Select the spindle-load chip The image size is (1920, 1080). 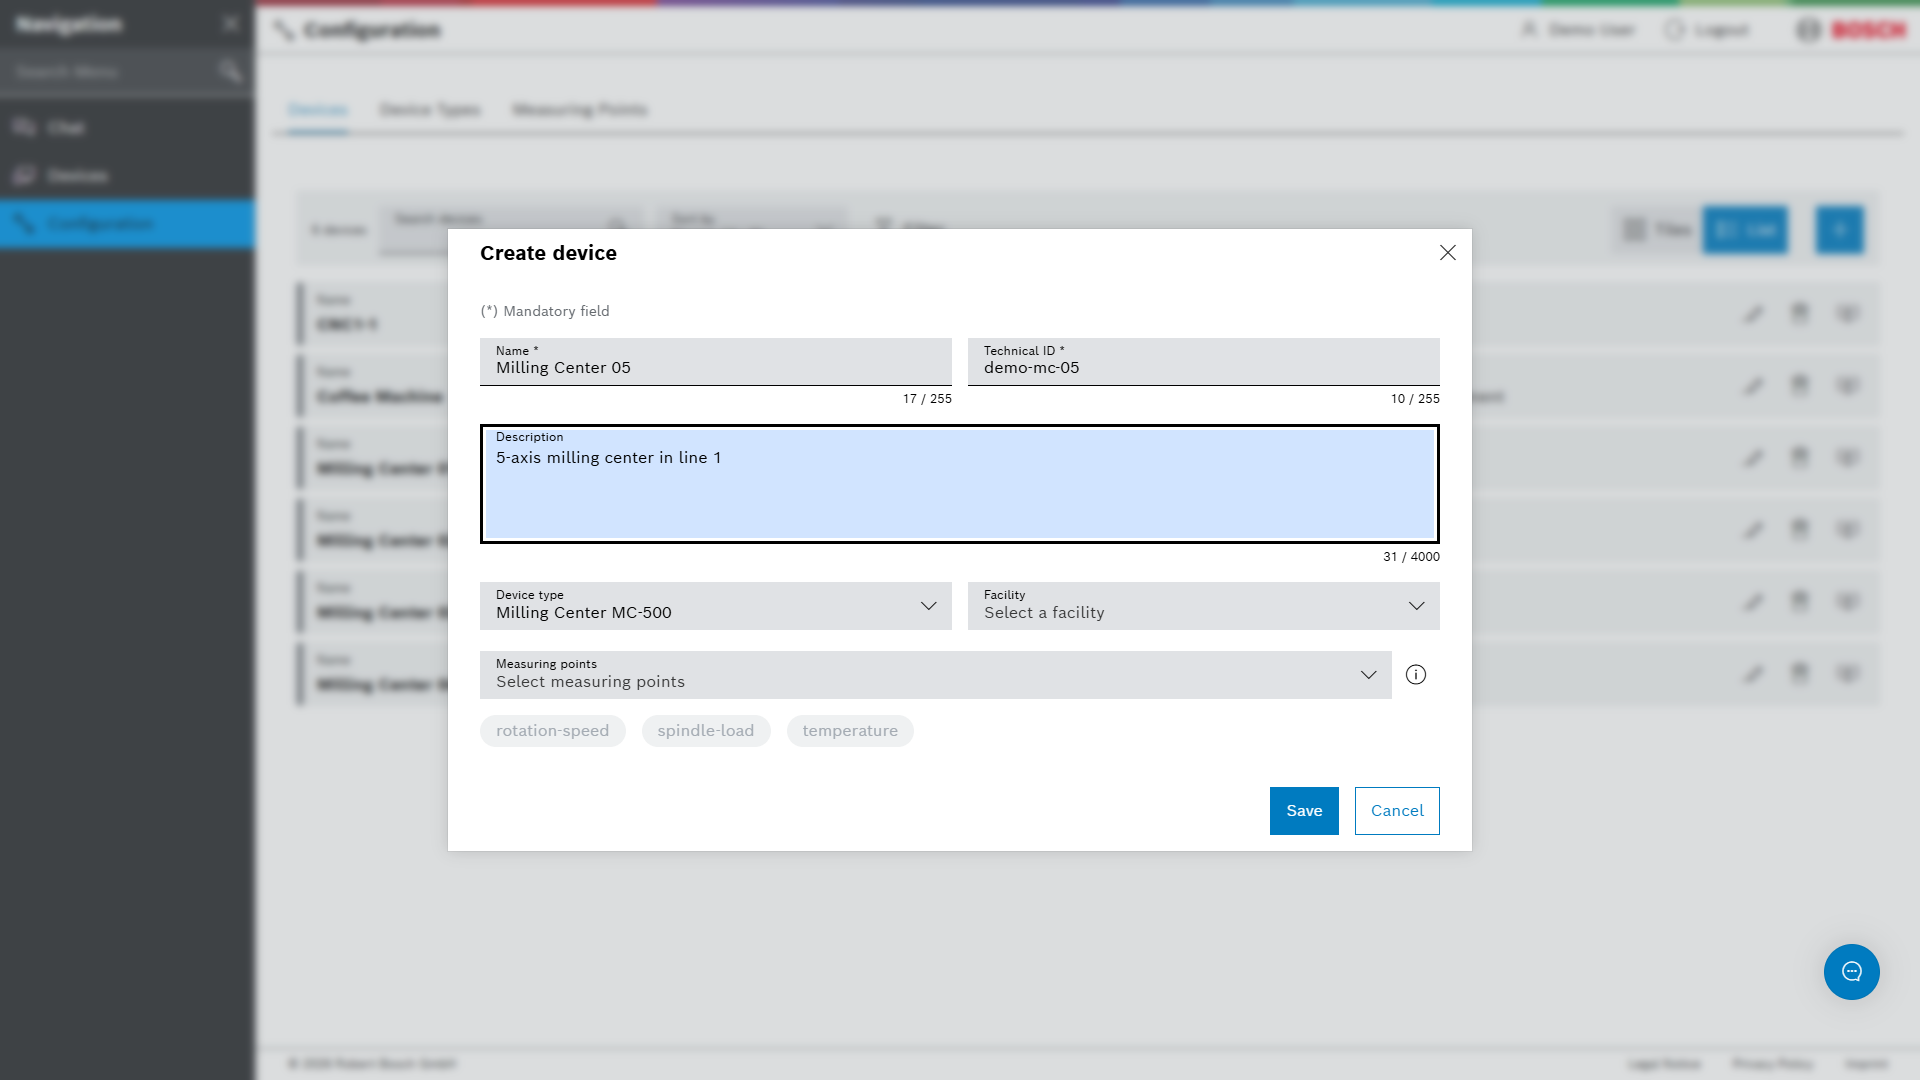[706, 731]
